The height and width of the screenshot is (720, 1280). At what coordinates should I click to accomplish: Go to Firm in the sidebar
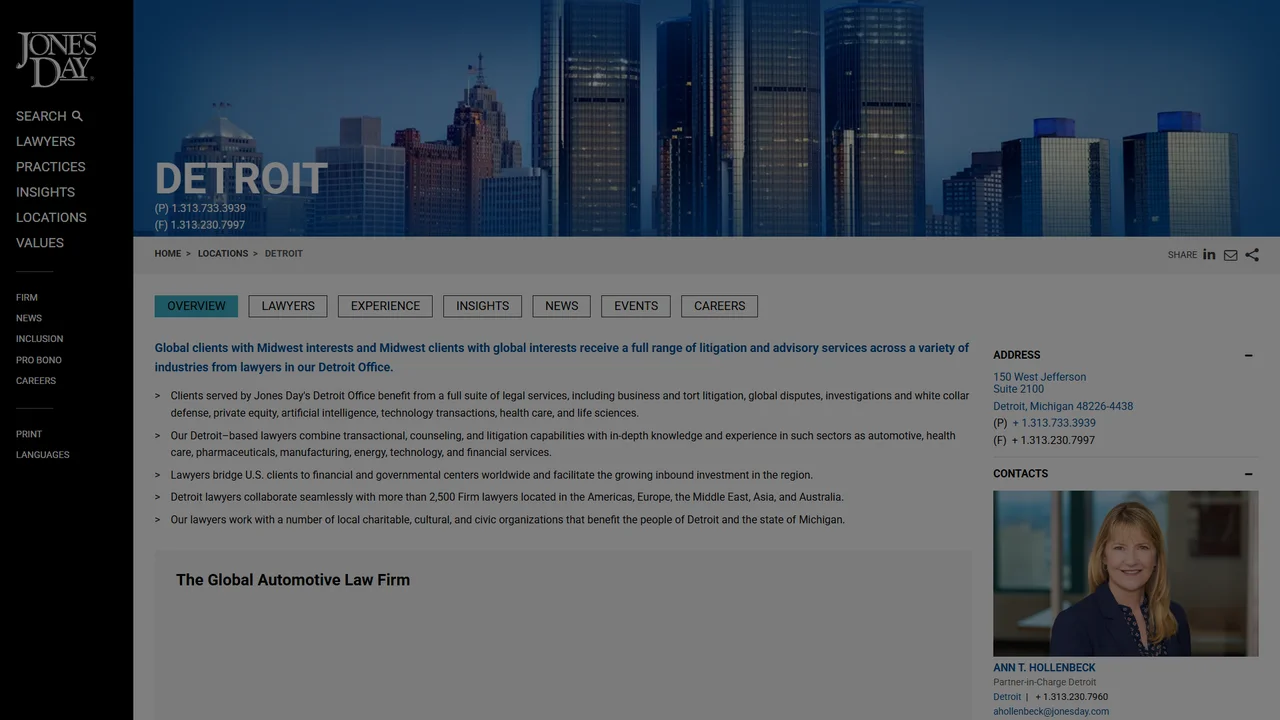pos(27,298)
